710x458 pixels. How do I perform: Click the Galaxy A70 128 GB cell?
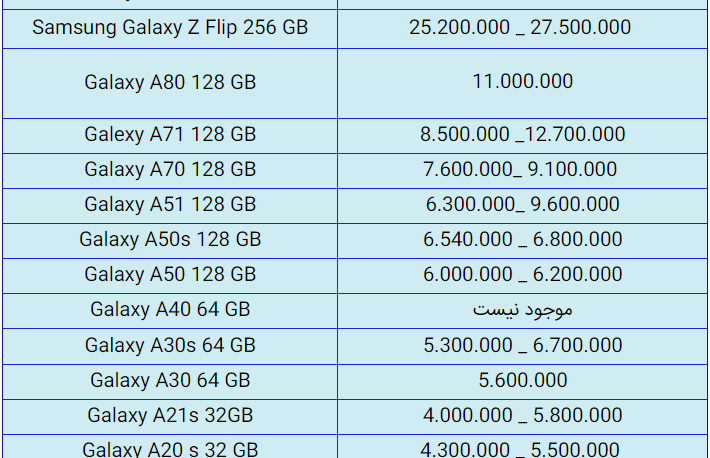click(x=170, y=169)
